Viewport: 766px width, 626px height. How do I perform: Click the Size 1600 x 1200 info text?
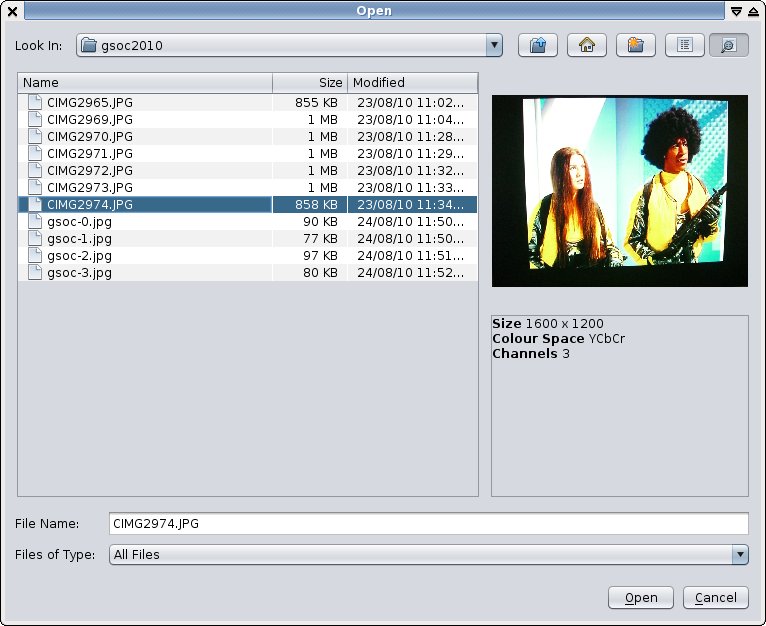(x=548, y=324)
